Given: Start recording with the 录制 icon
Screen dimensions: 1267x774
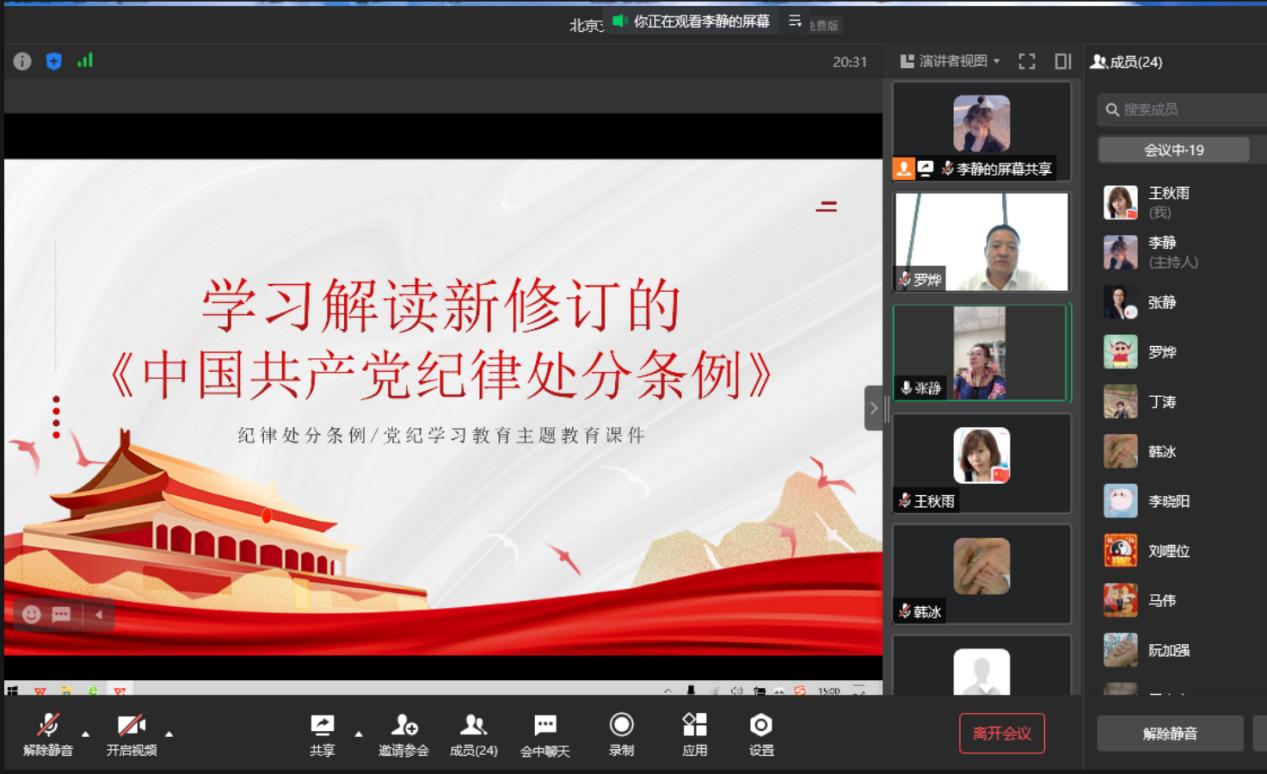Looking at the screenshot, I should click(x=622, y=733).
